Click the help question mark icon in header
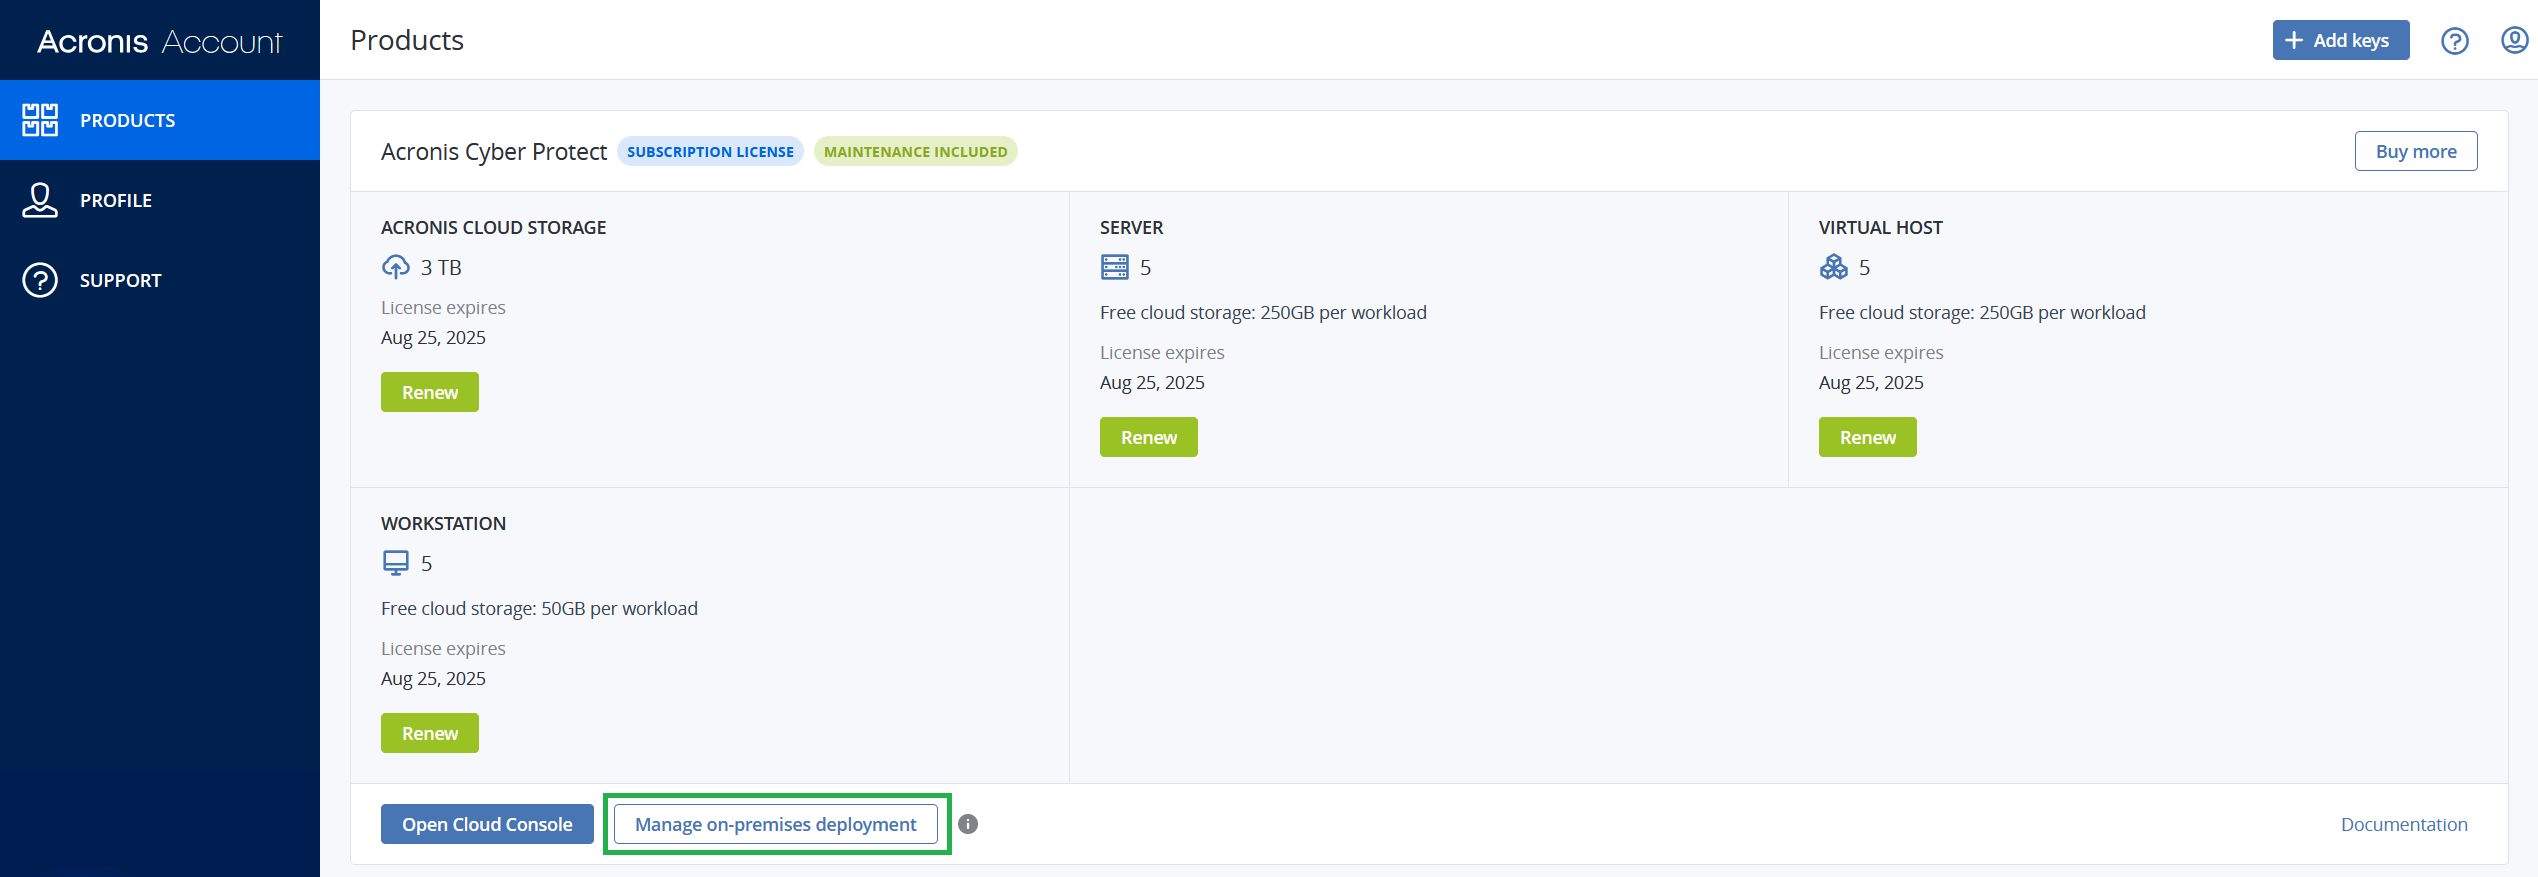 pyautogui.click(x=2454, y=41)
